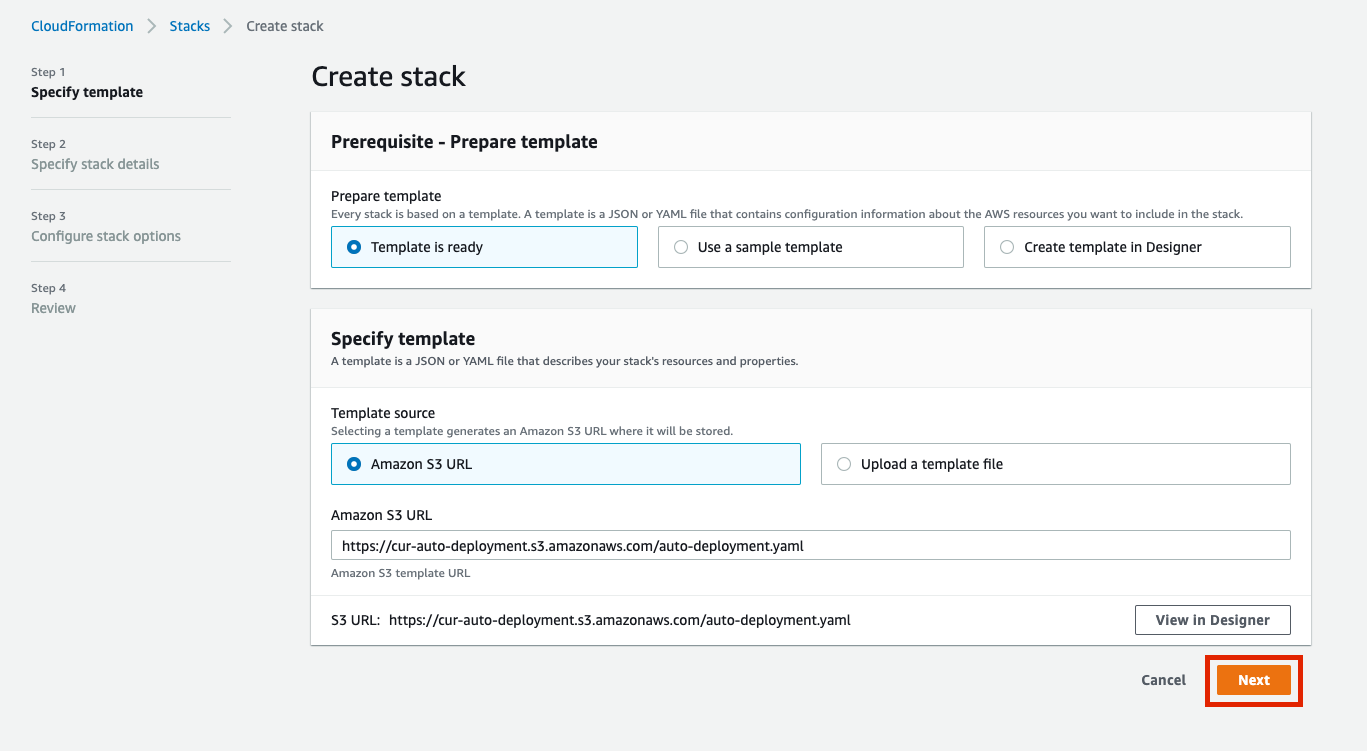
Task: Click the Create stack breadcrumb item
Action: pyautogui.click(x=285, y=26)
